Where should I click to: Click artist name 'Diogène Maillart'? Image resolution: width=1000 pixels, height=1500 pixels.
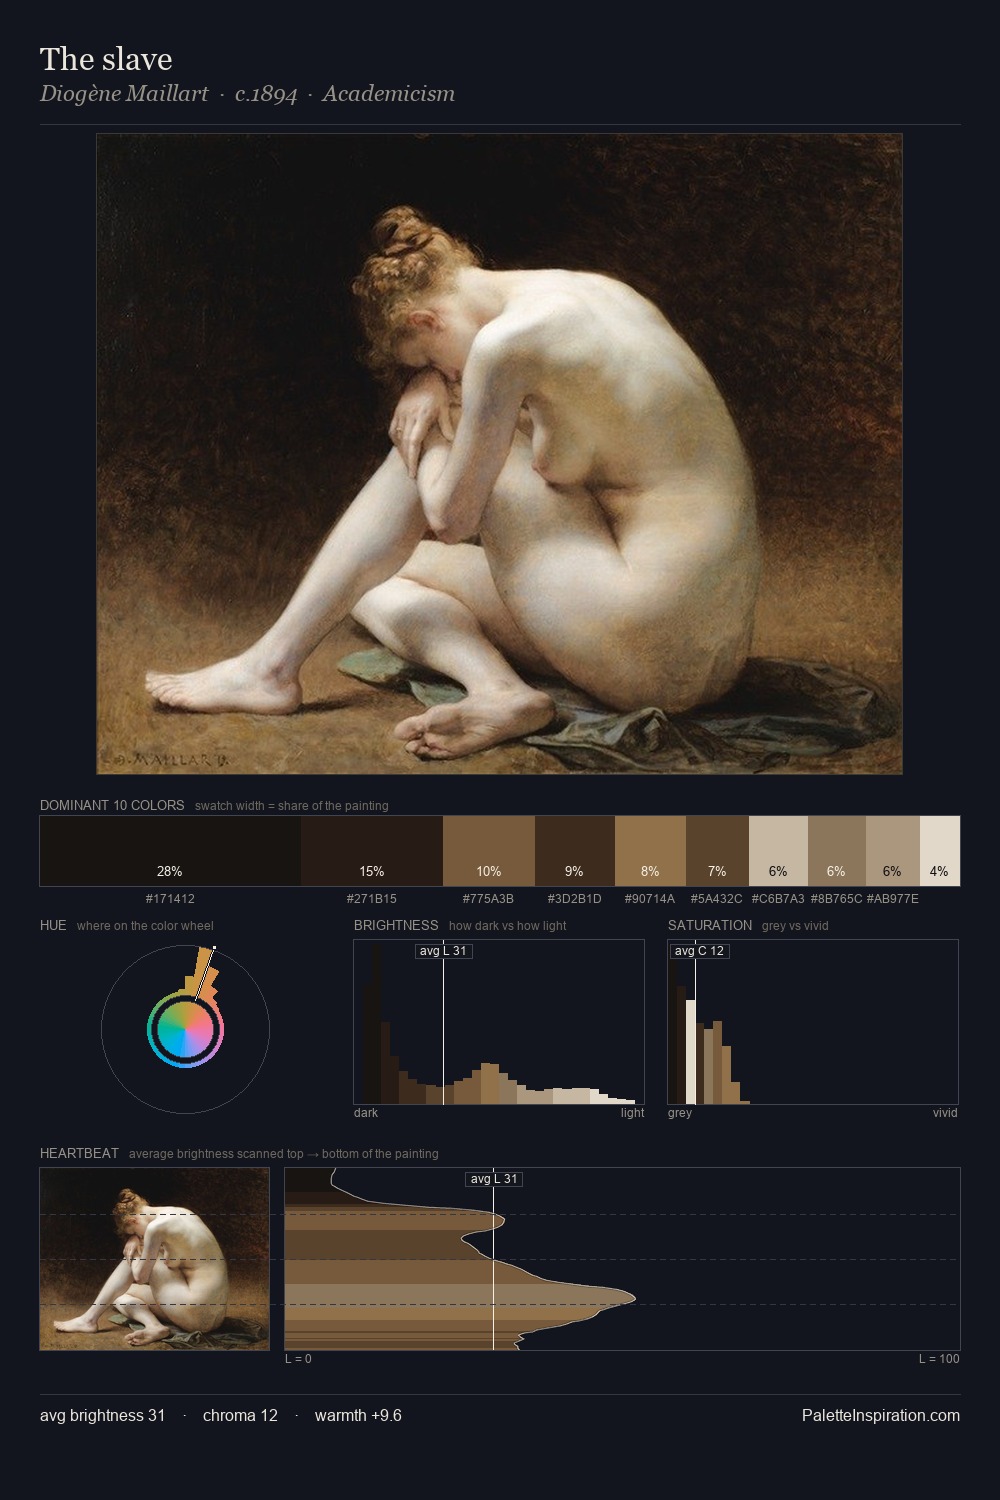click(x=124, y=94)
